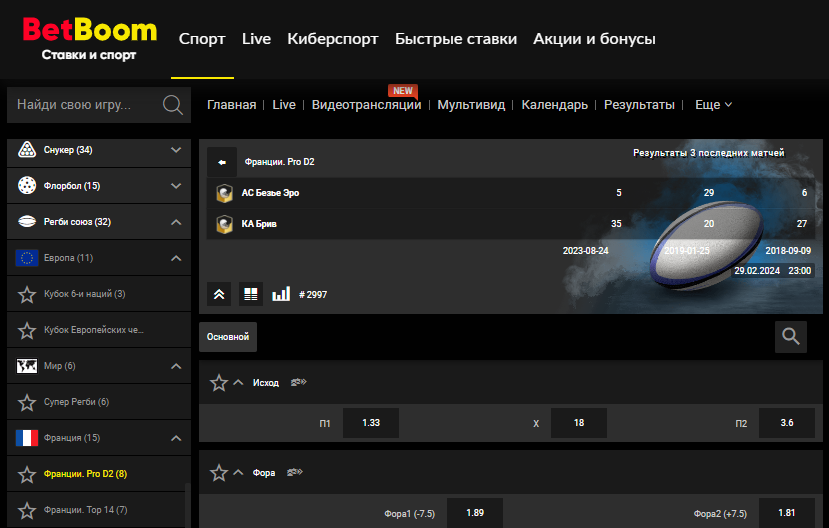829x528 pixels.
Task: Click the double-chevron collapse icon
Action: [x=219, y=294]
